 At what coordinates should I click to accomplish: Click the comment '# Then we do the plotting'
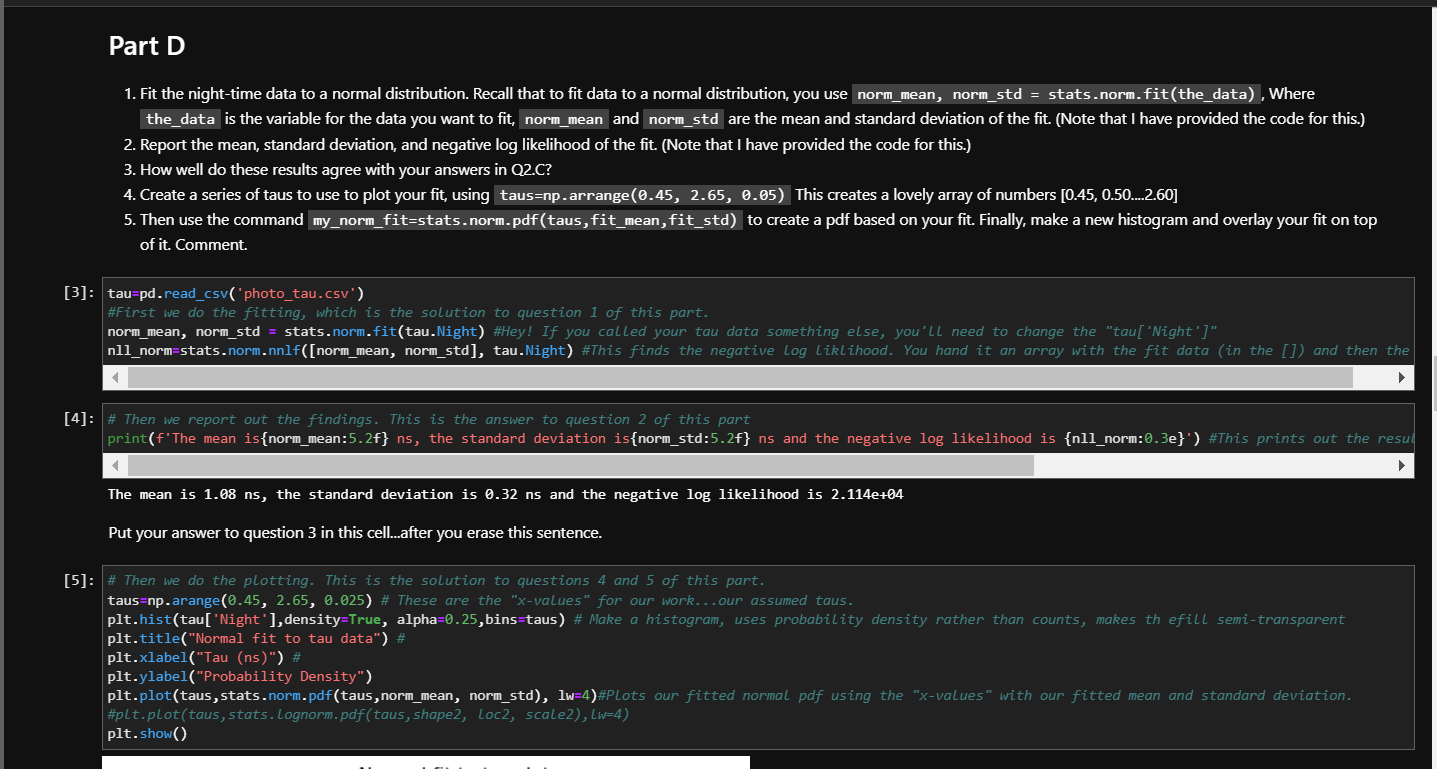(436, 580)
